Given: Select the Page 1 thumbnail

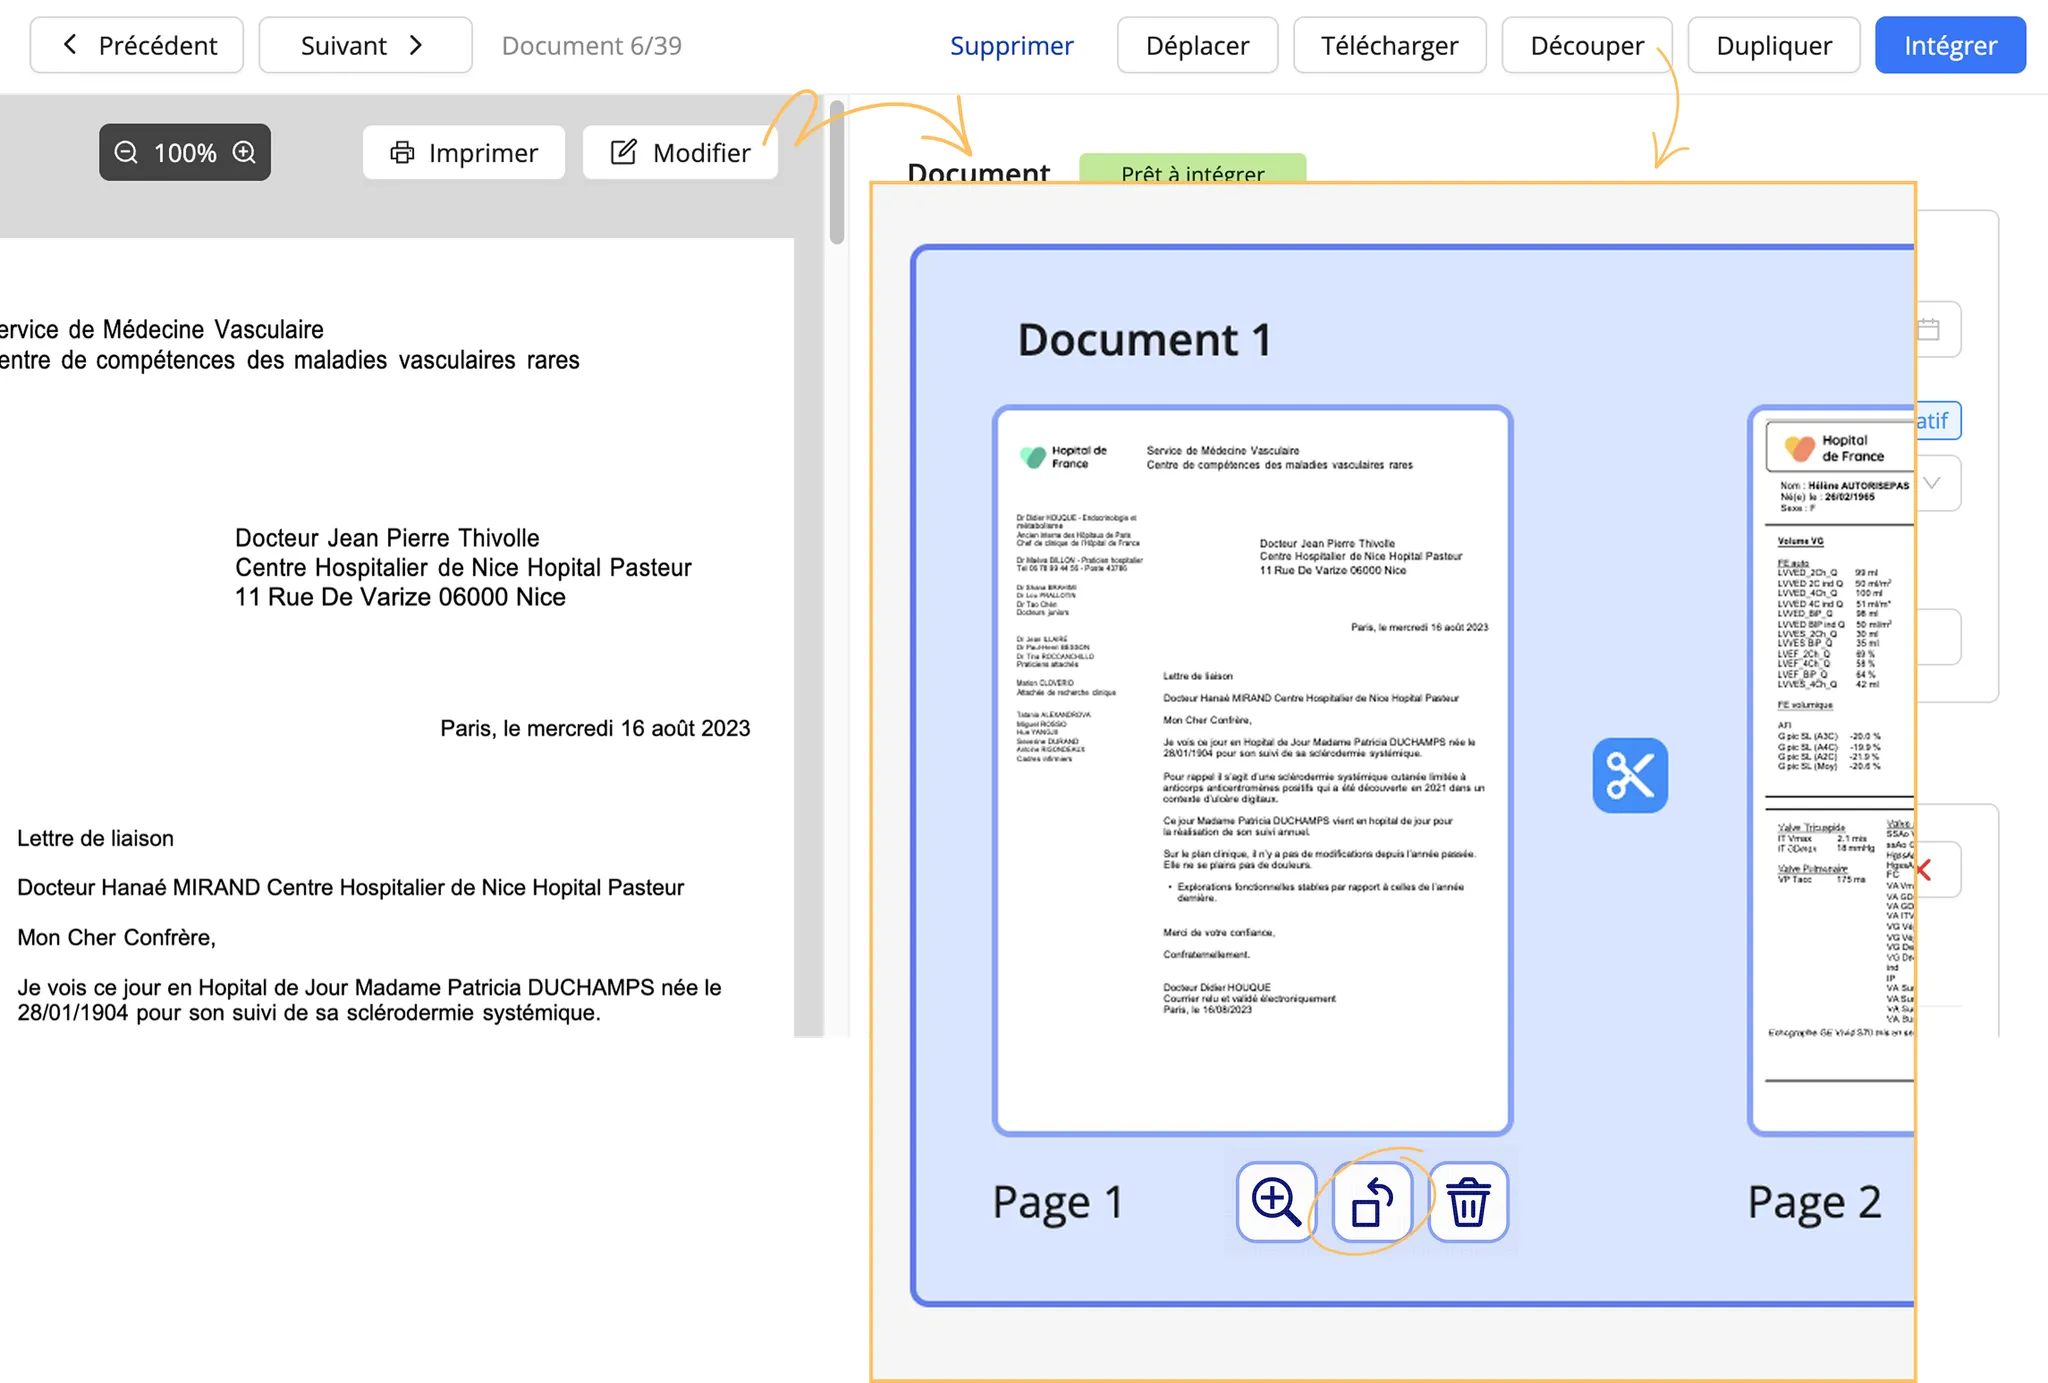Looking at the screenshot, I should (1252, 770).
